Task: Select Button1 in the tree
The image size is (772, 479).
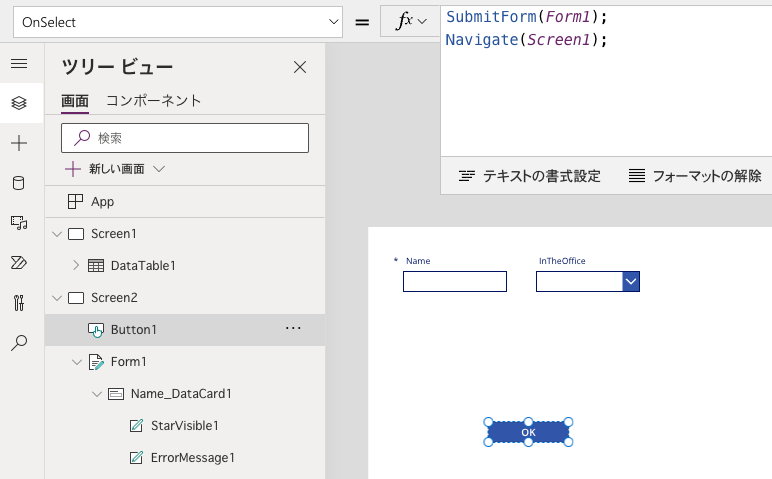Action: 133,330
